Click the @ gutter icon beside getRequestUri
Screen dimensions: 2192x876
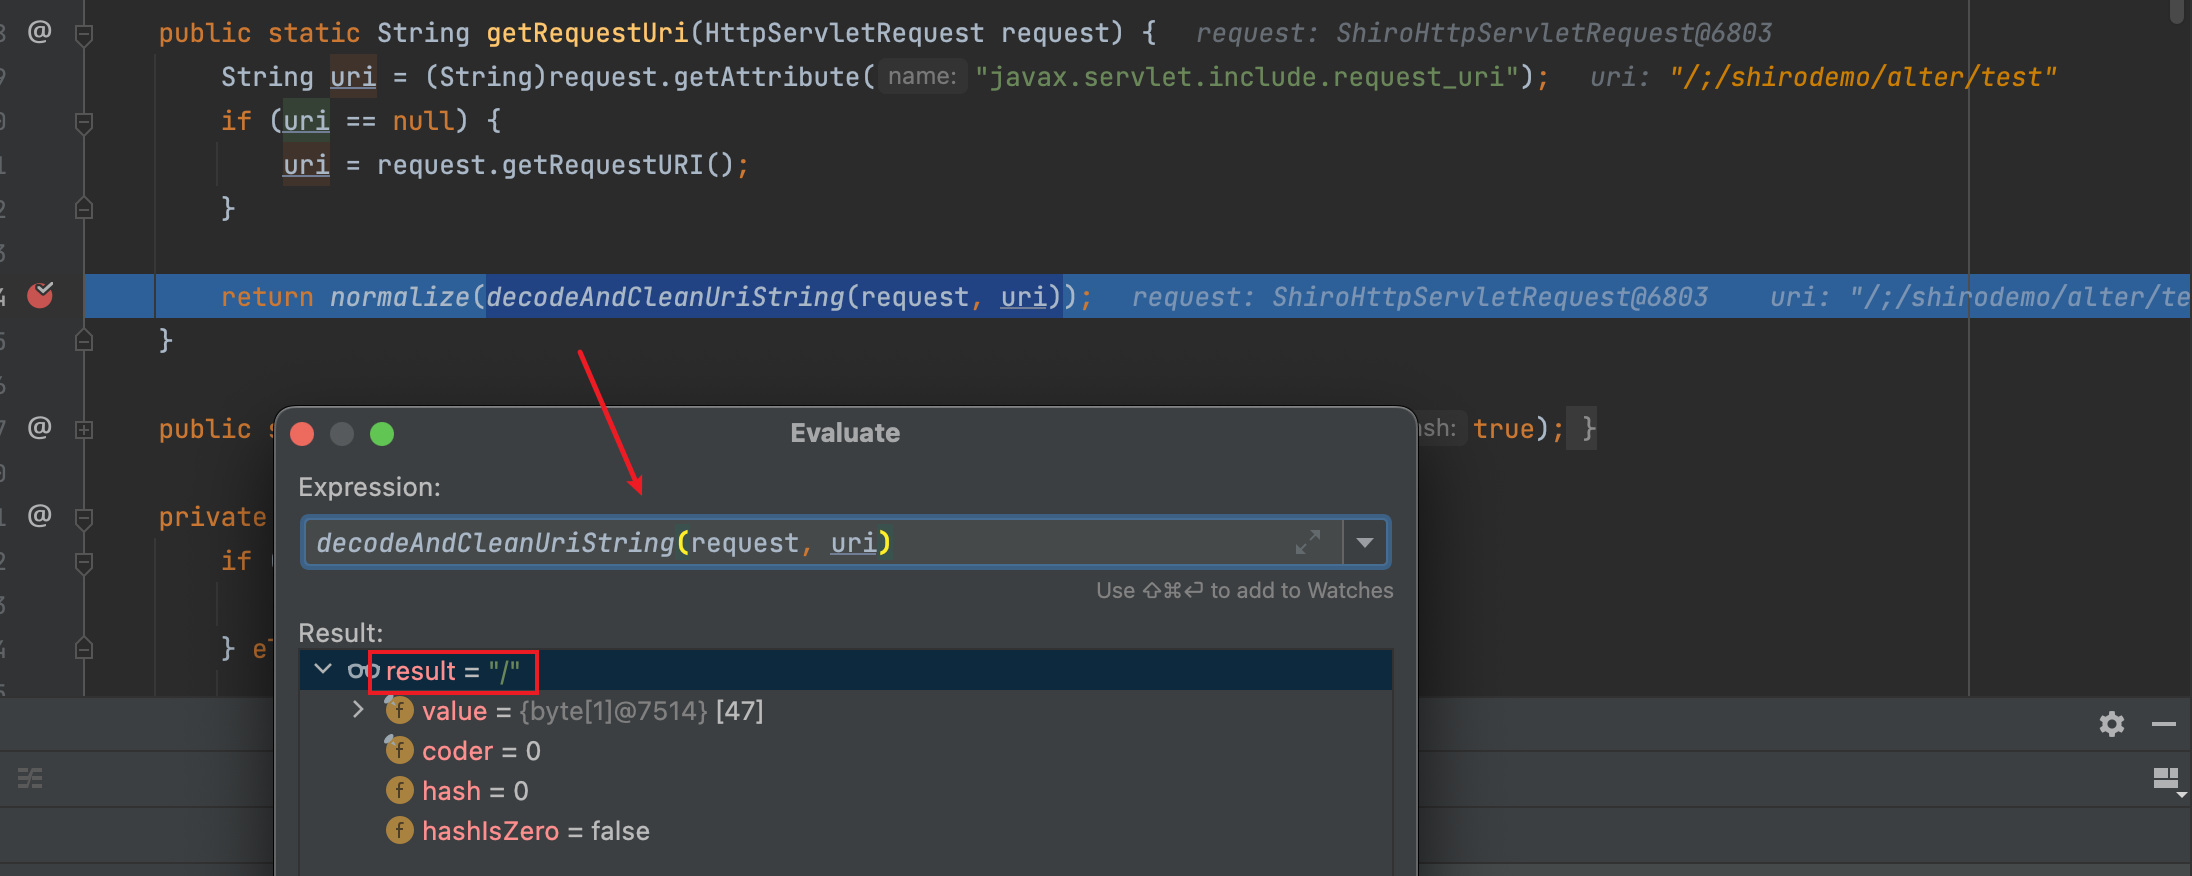[39, 32]
